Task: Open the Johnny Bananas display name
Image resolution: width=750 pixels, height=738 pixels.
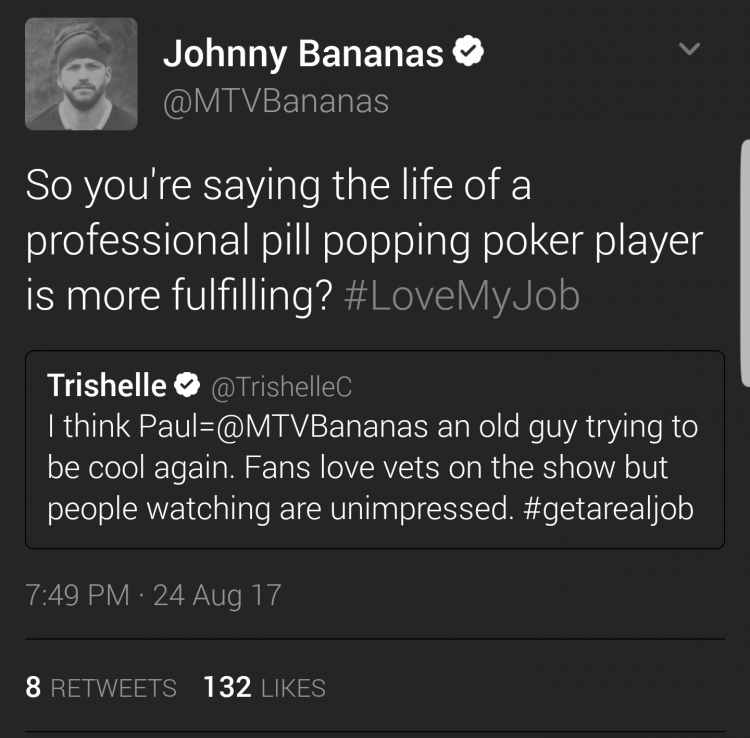Action: (303, 54)
